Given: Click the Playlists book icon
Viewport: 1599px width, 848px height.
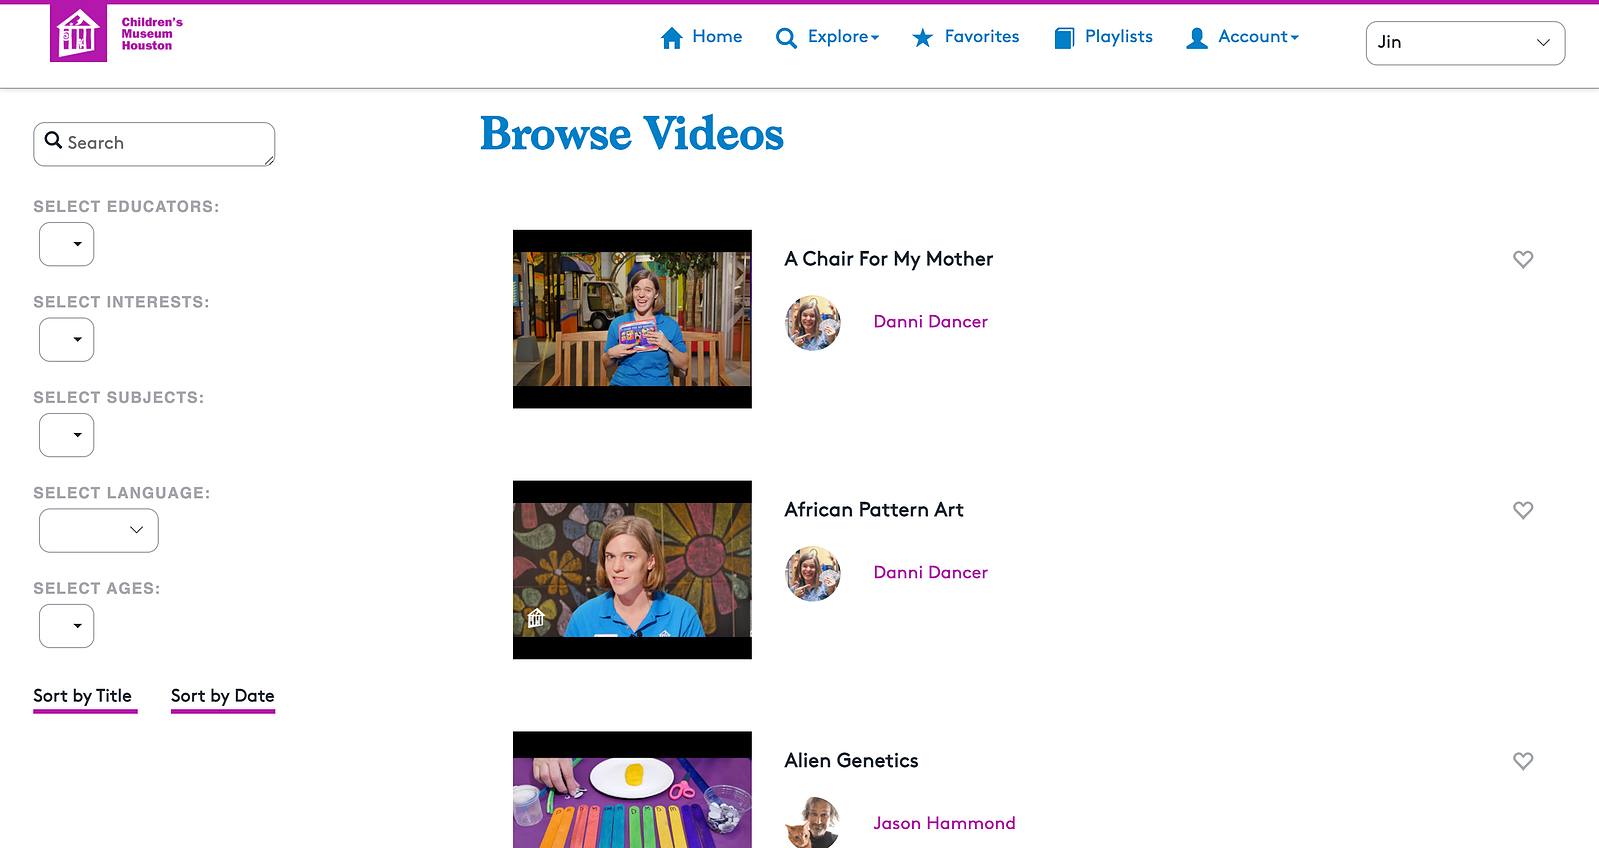Looking at the screenshot, I should pyautogui.click(x=1064, y=38).
